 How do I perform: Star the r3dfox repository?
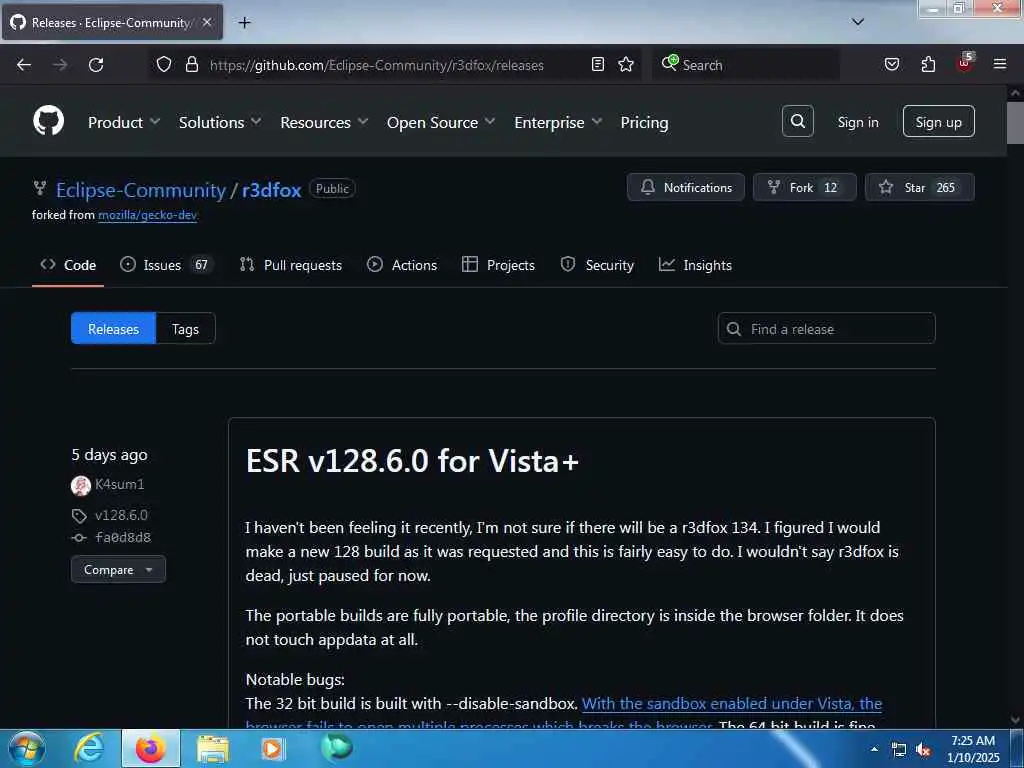click(920, 187)
